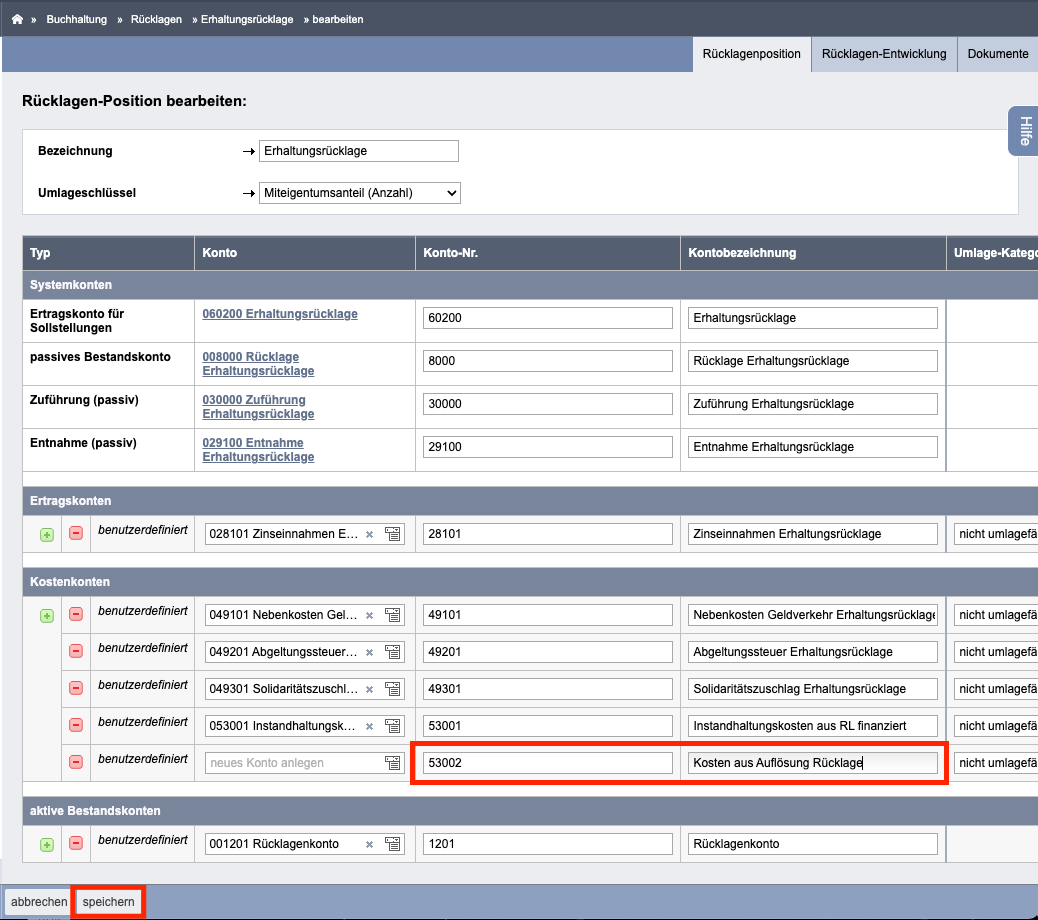Add a new Ertragskonten row with plus icon

pos(46,535)
